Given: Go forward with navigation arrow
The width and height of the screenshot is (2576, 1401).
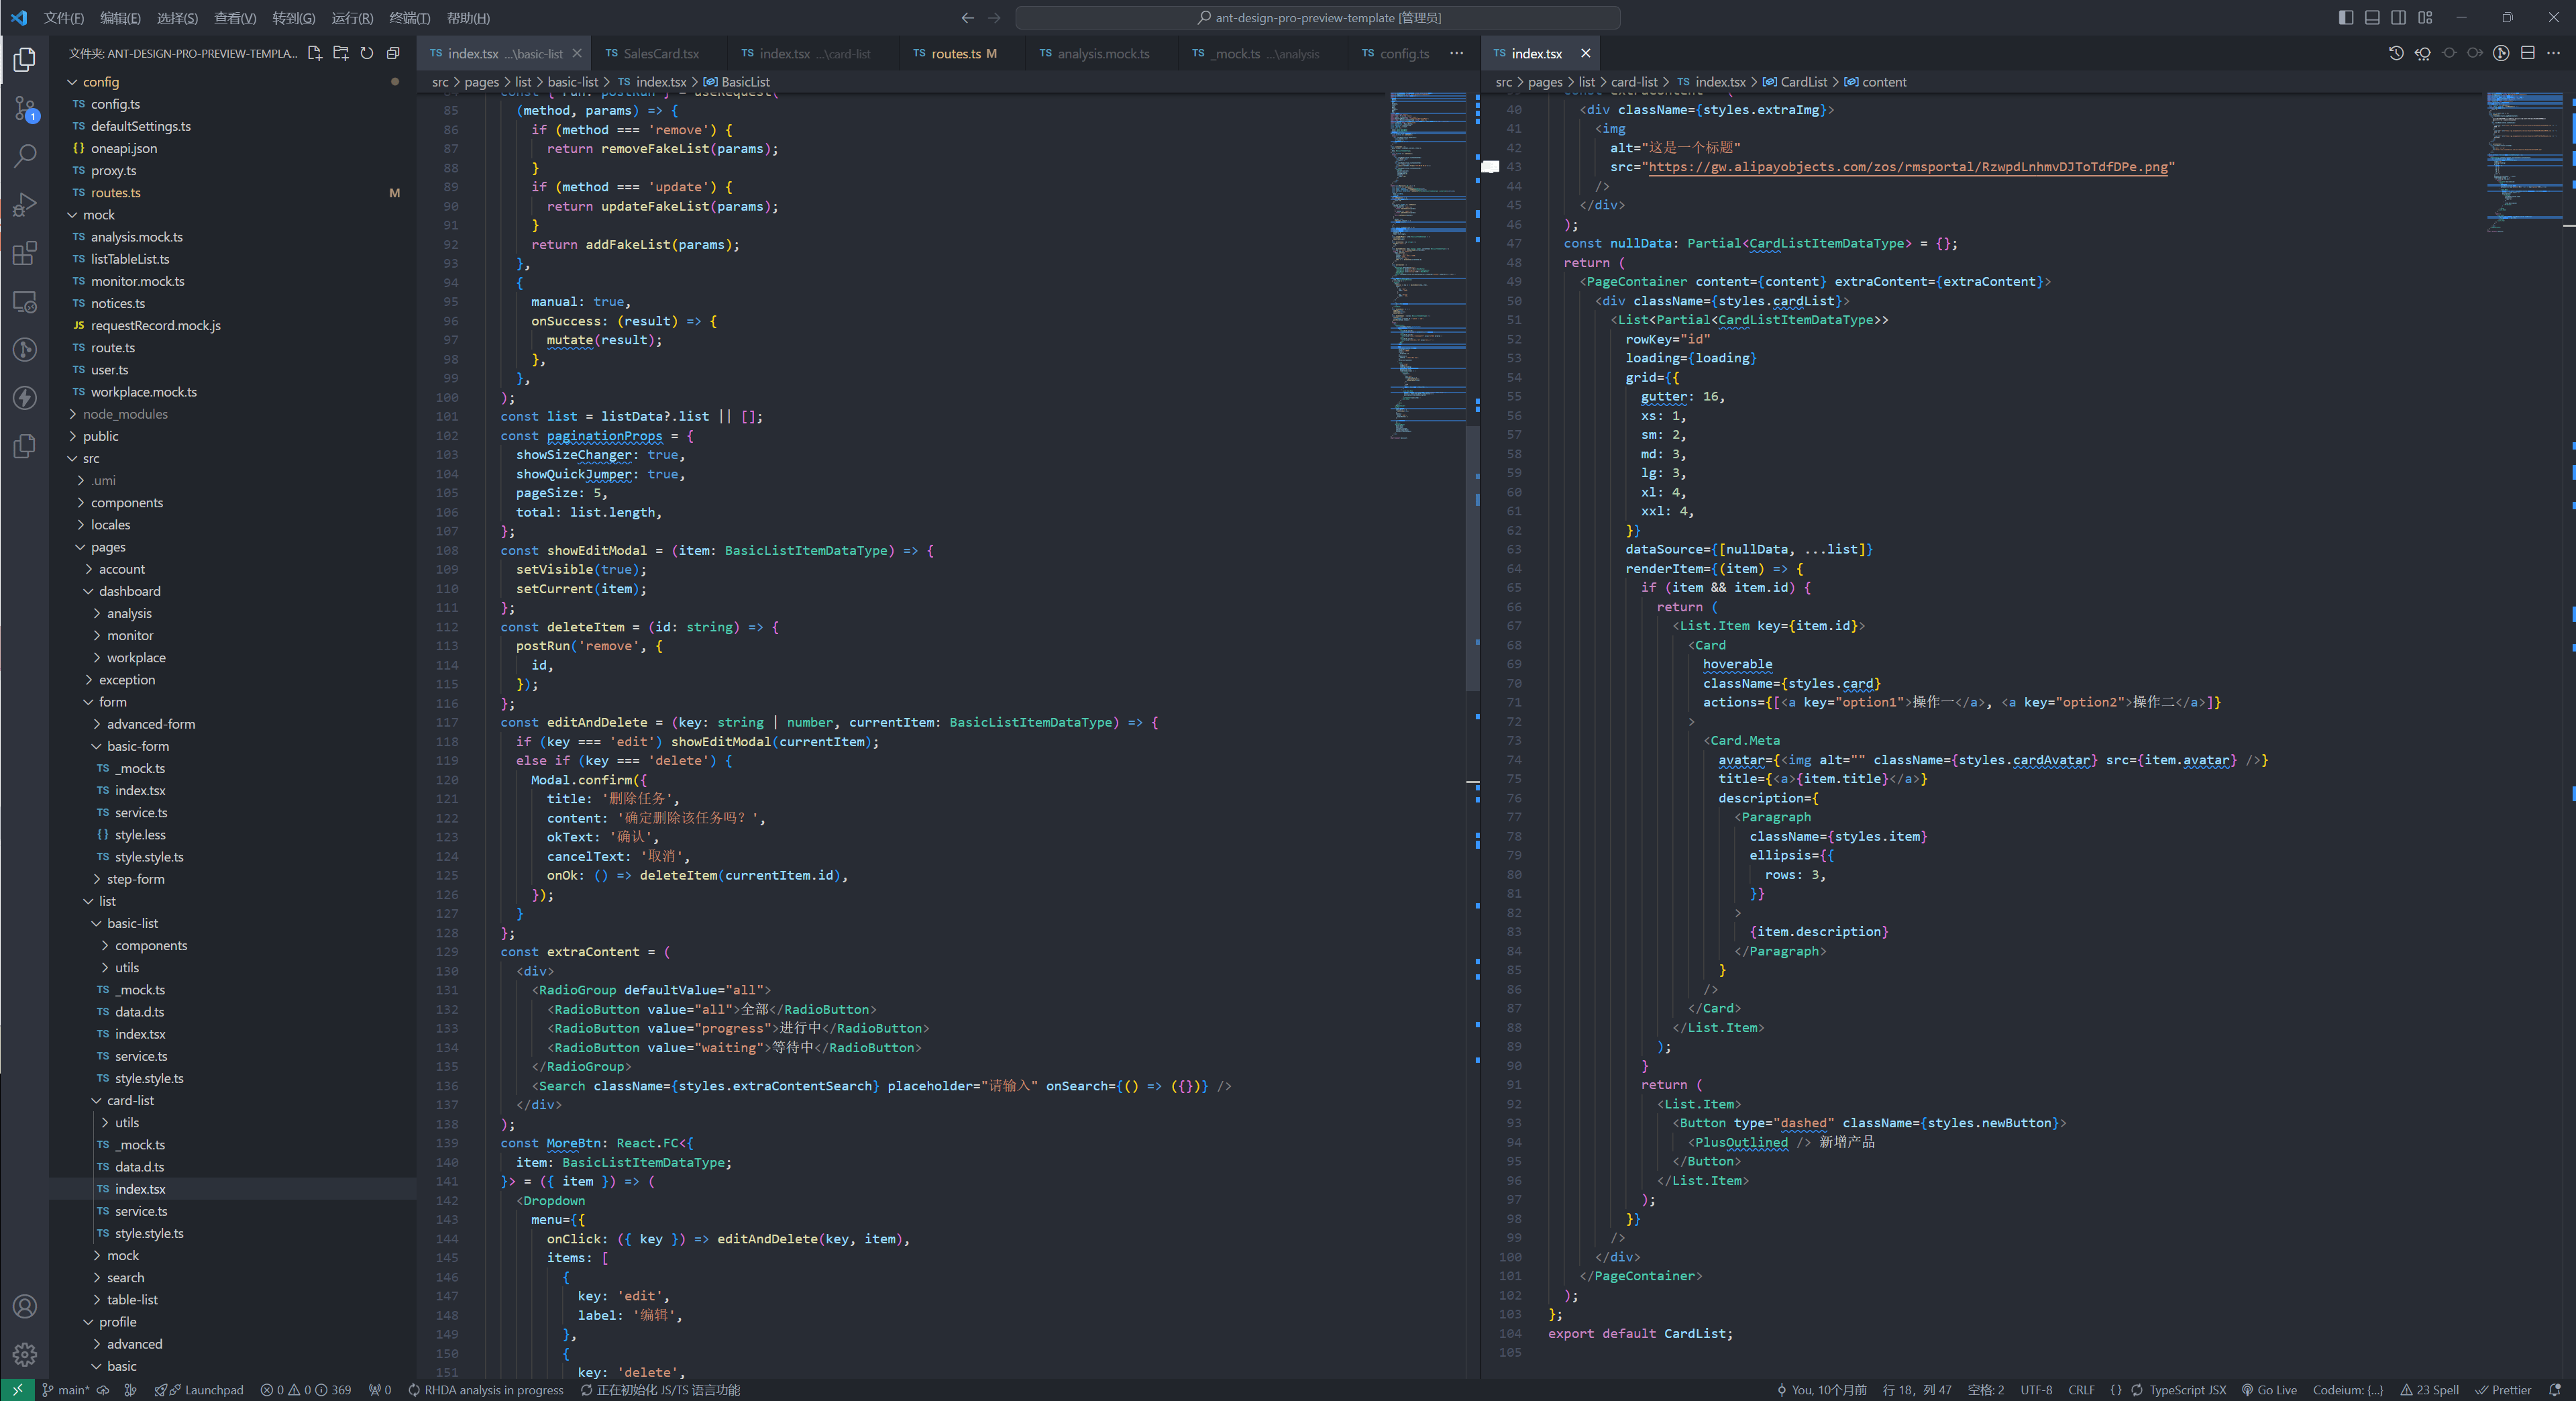Looking at the screenshot, I should tap(994, 18).
